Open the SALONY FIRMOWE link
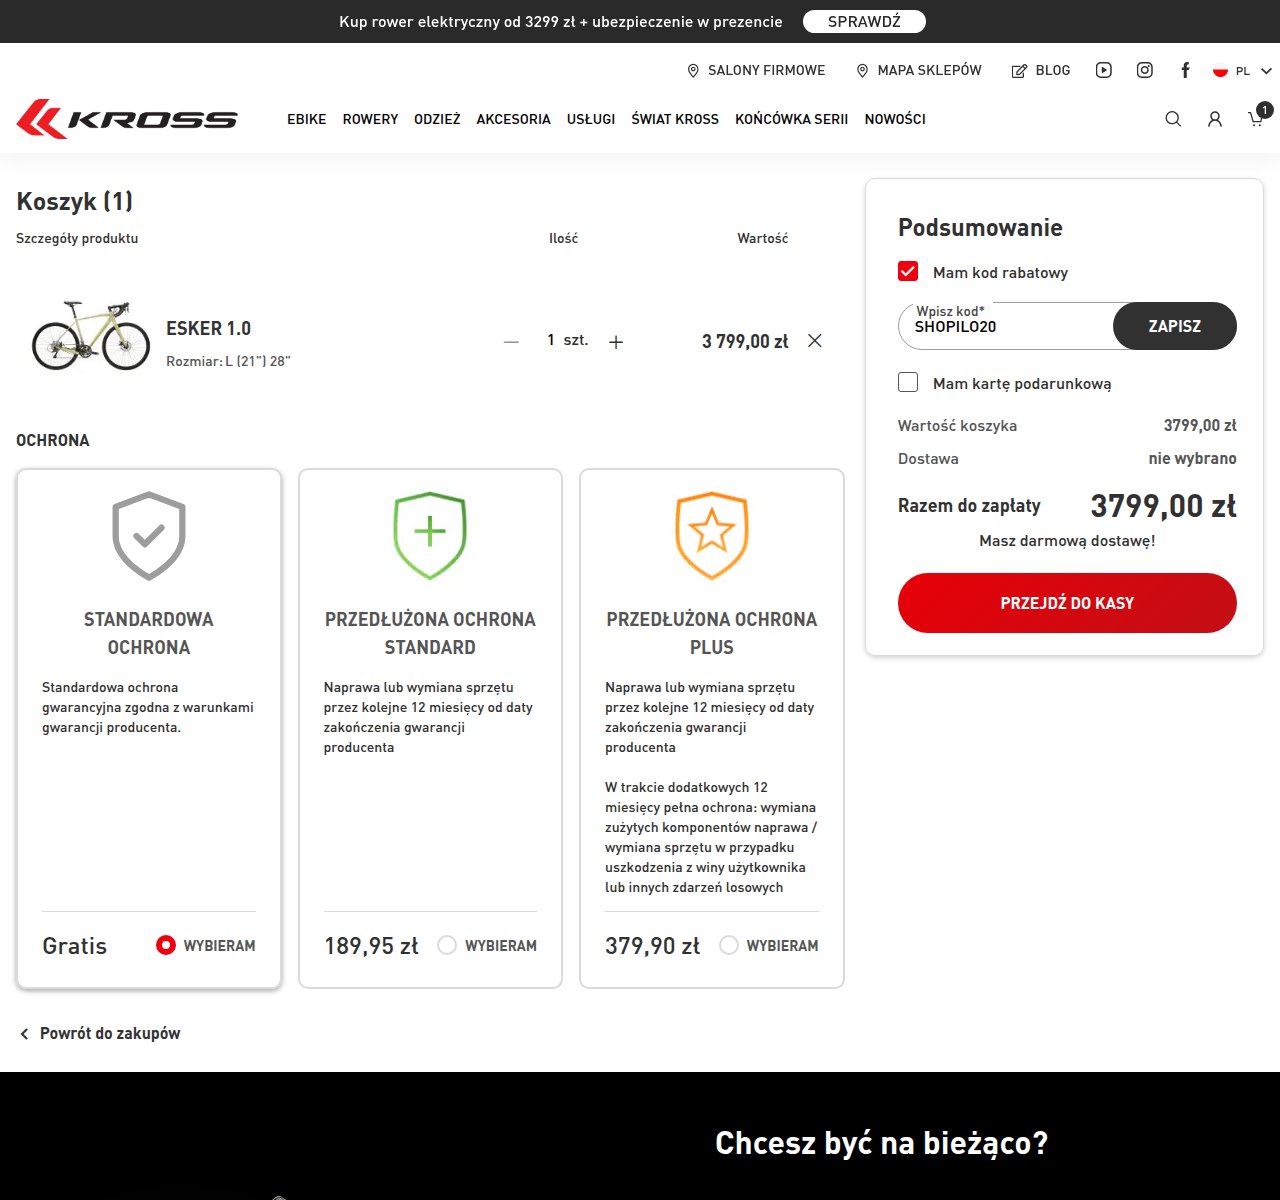 click(756, 71)
